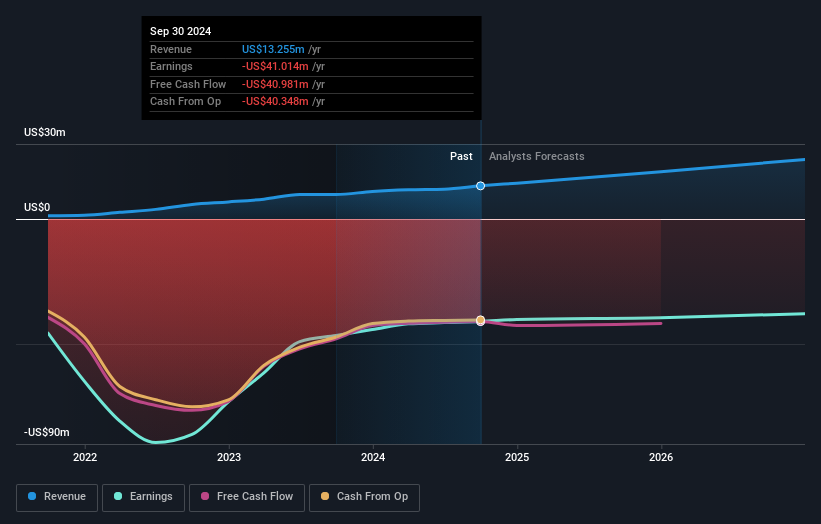
Task: Click the Sep 30 2024 tooltip date
Action: tap(181, 31)
